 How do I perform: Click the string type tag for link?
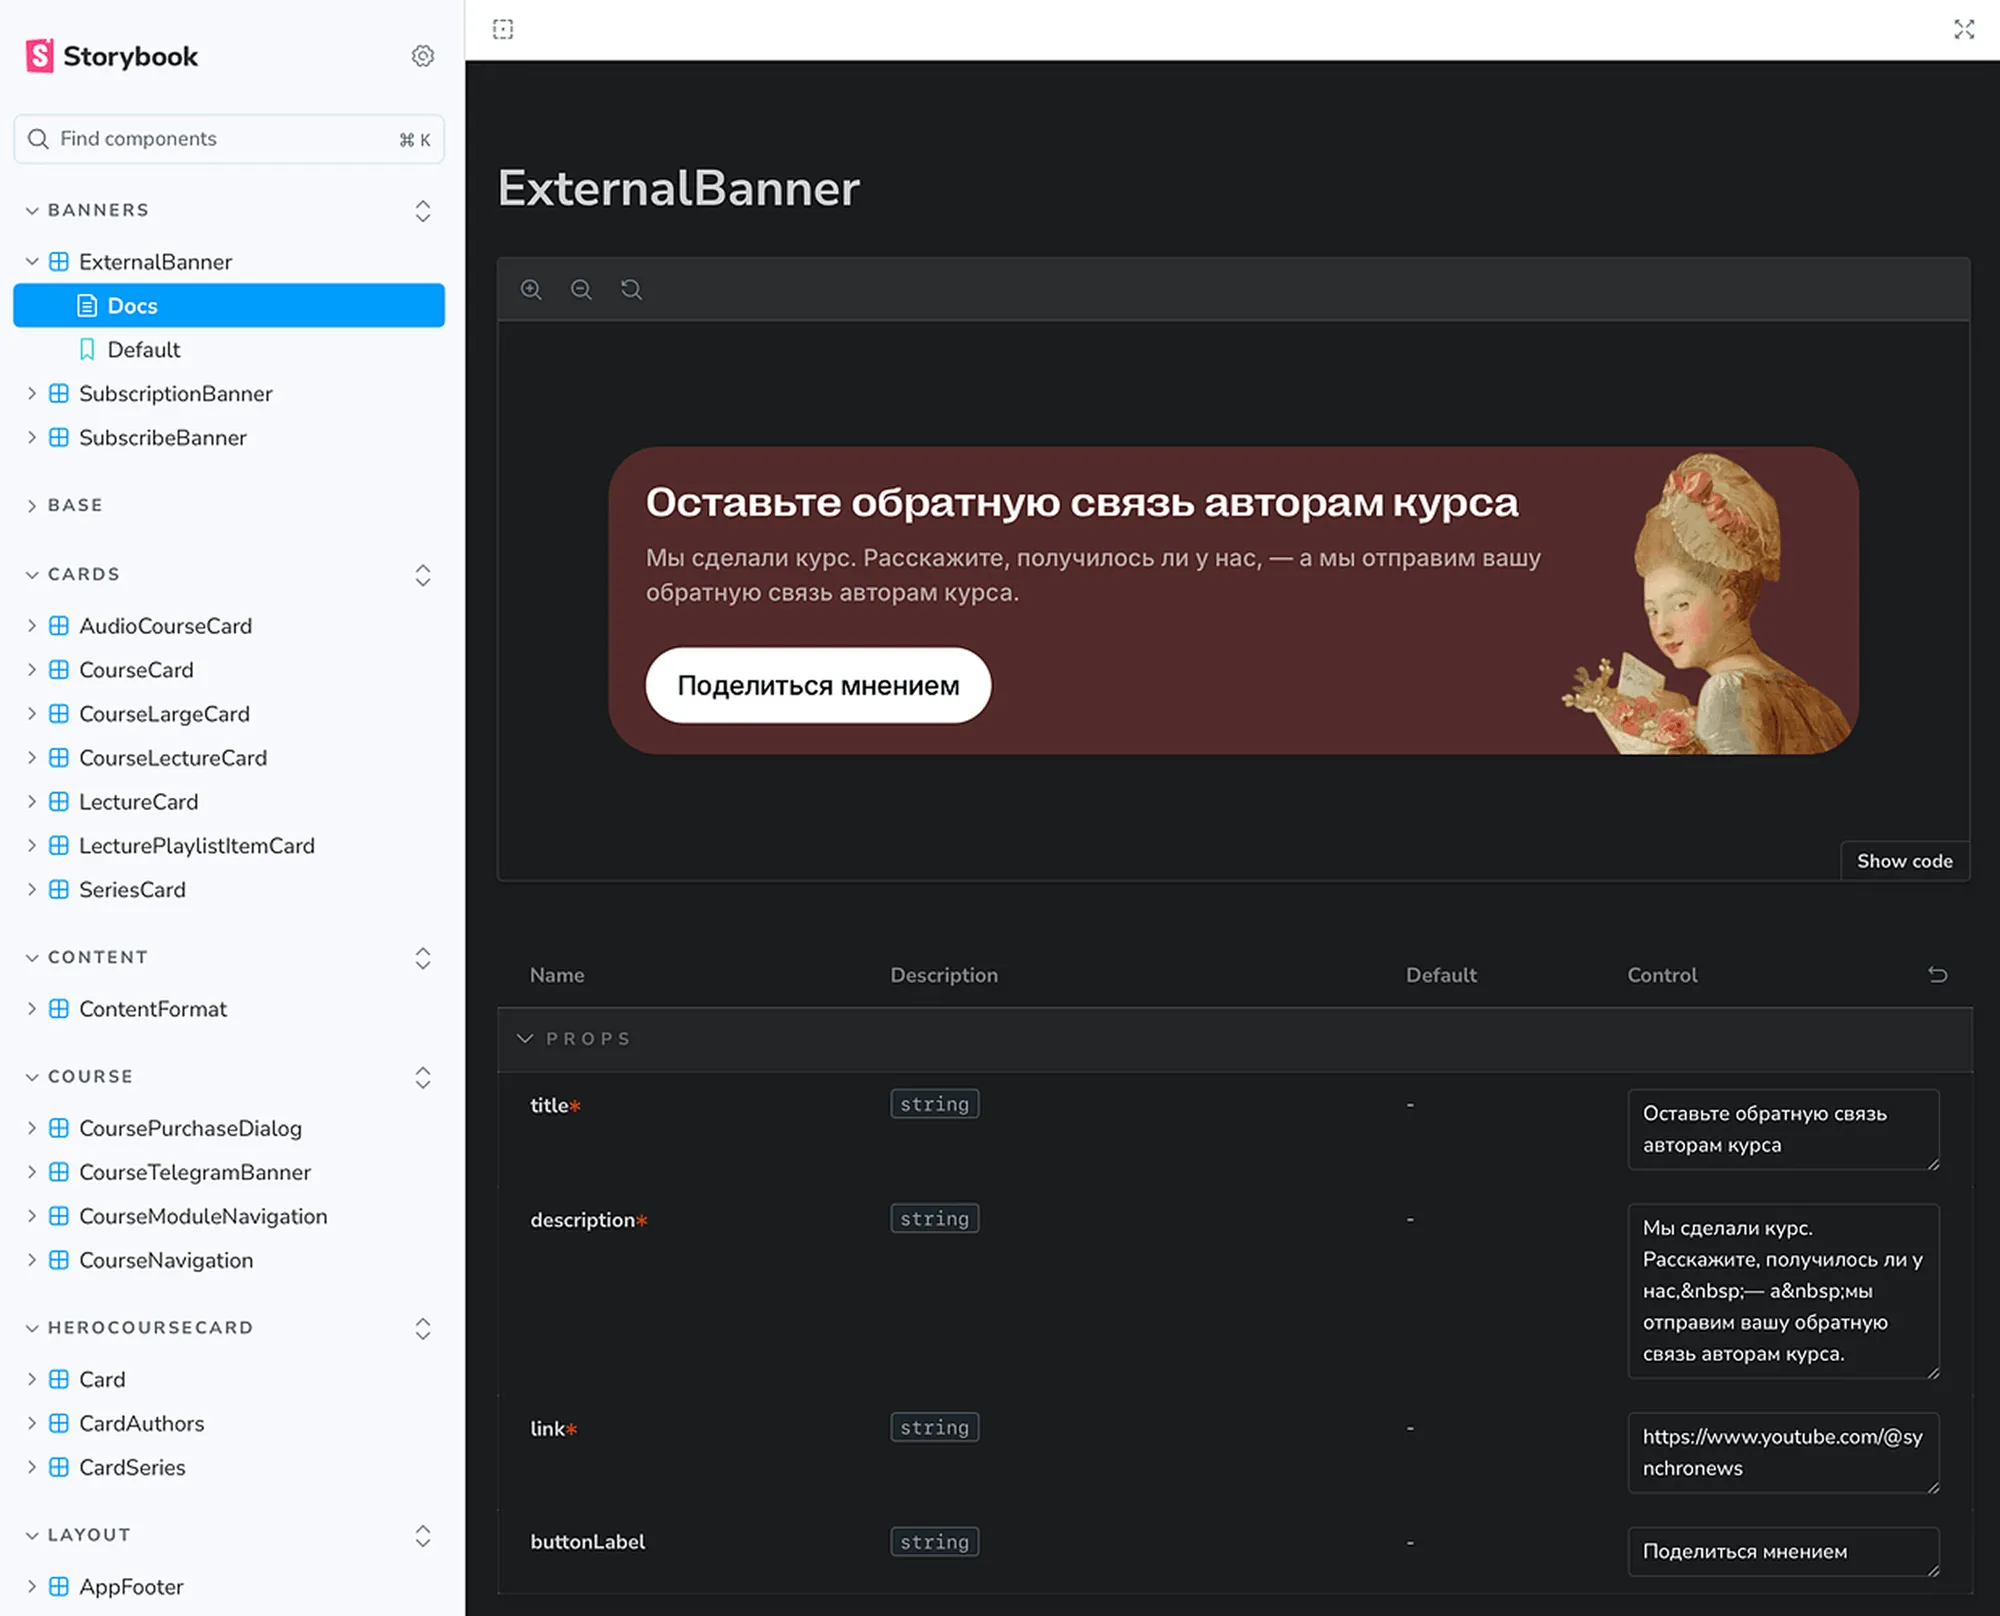pos(935,1427)
